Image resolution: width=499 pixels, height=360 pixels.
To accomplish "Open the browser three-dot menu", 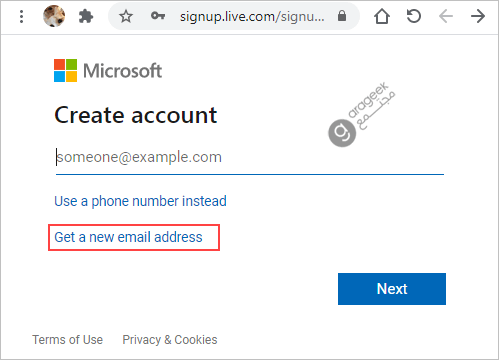I will click(21, 16).
